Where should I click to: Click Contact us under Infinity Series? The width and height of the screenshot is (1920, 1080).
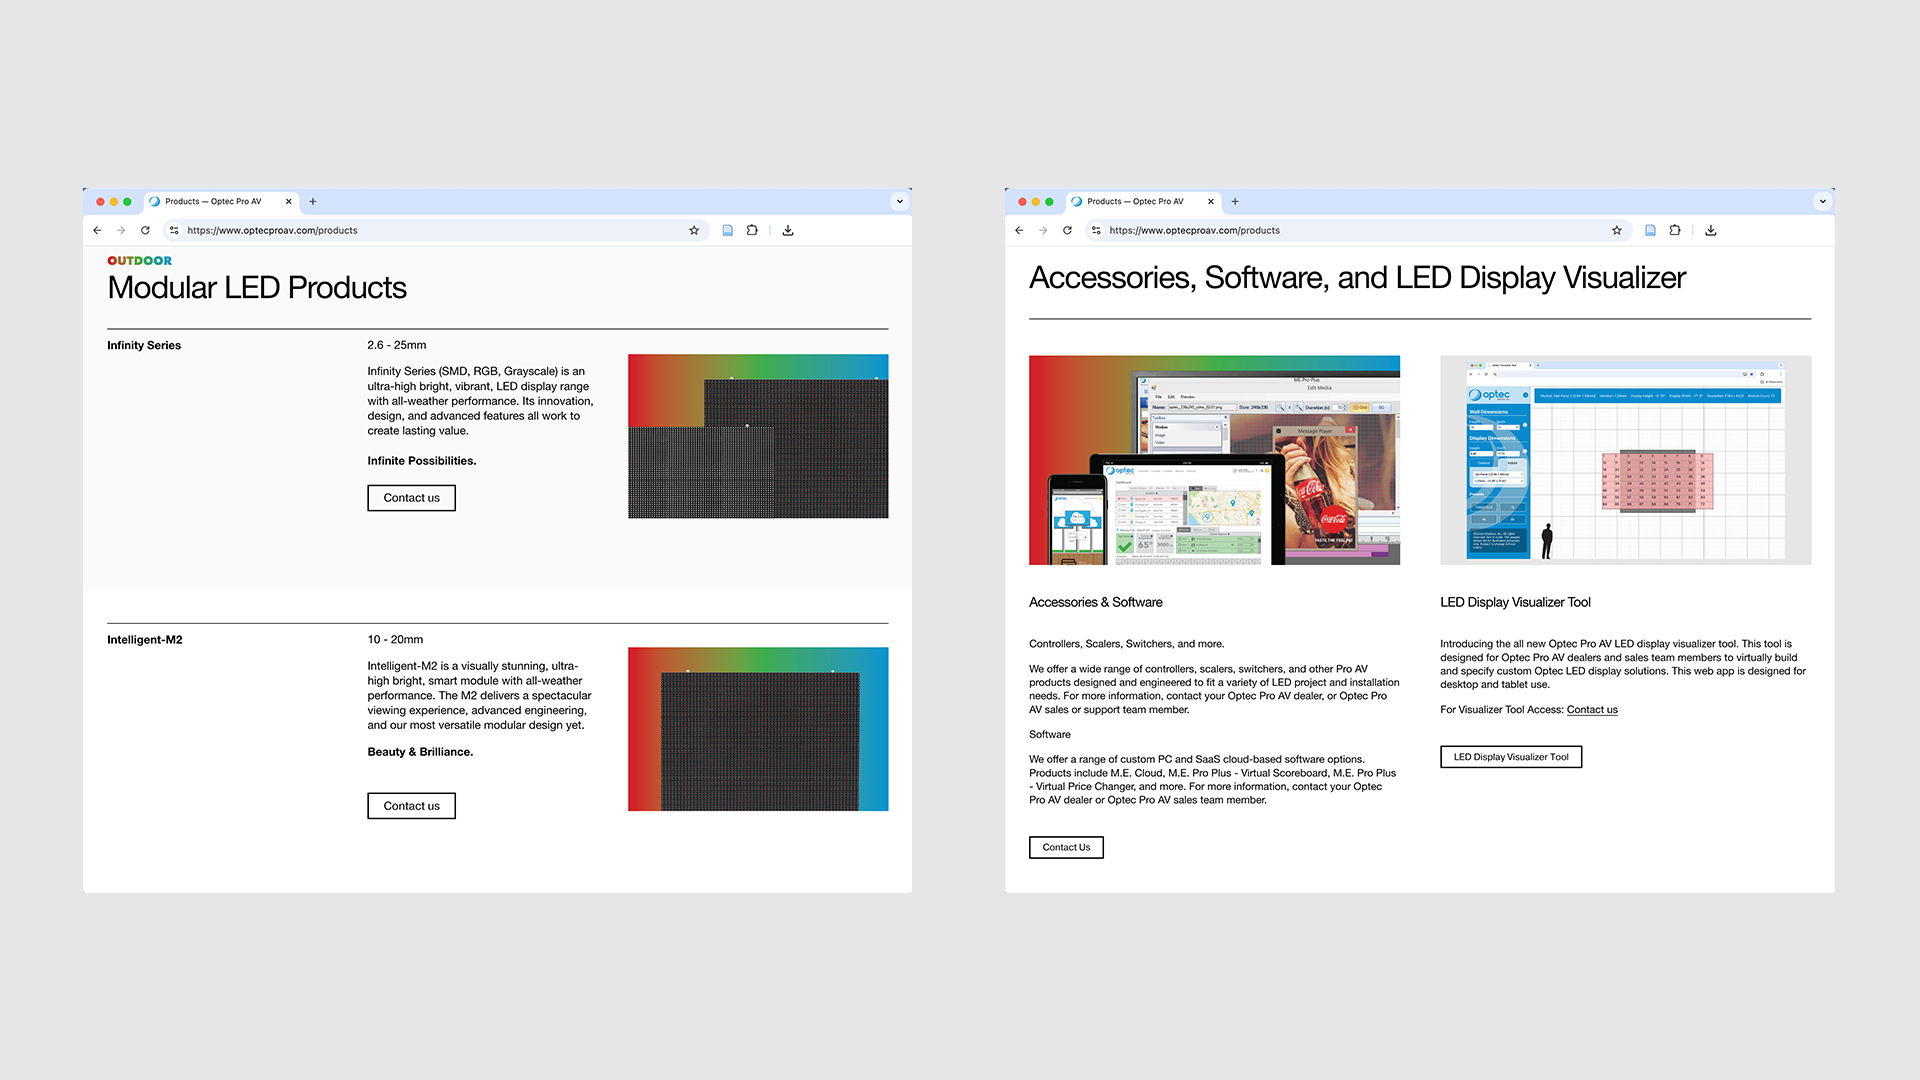(411, 498)
